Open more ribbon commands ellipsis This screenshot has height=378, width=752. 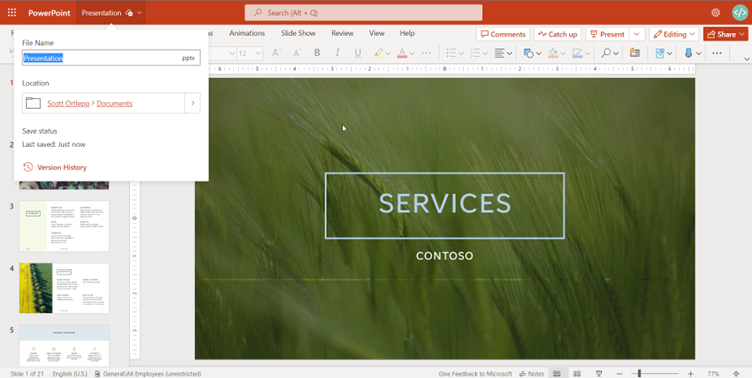tap(717, 53)
